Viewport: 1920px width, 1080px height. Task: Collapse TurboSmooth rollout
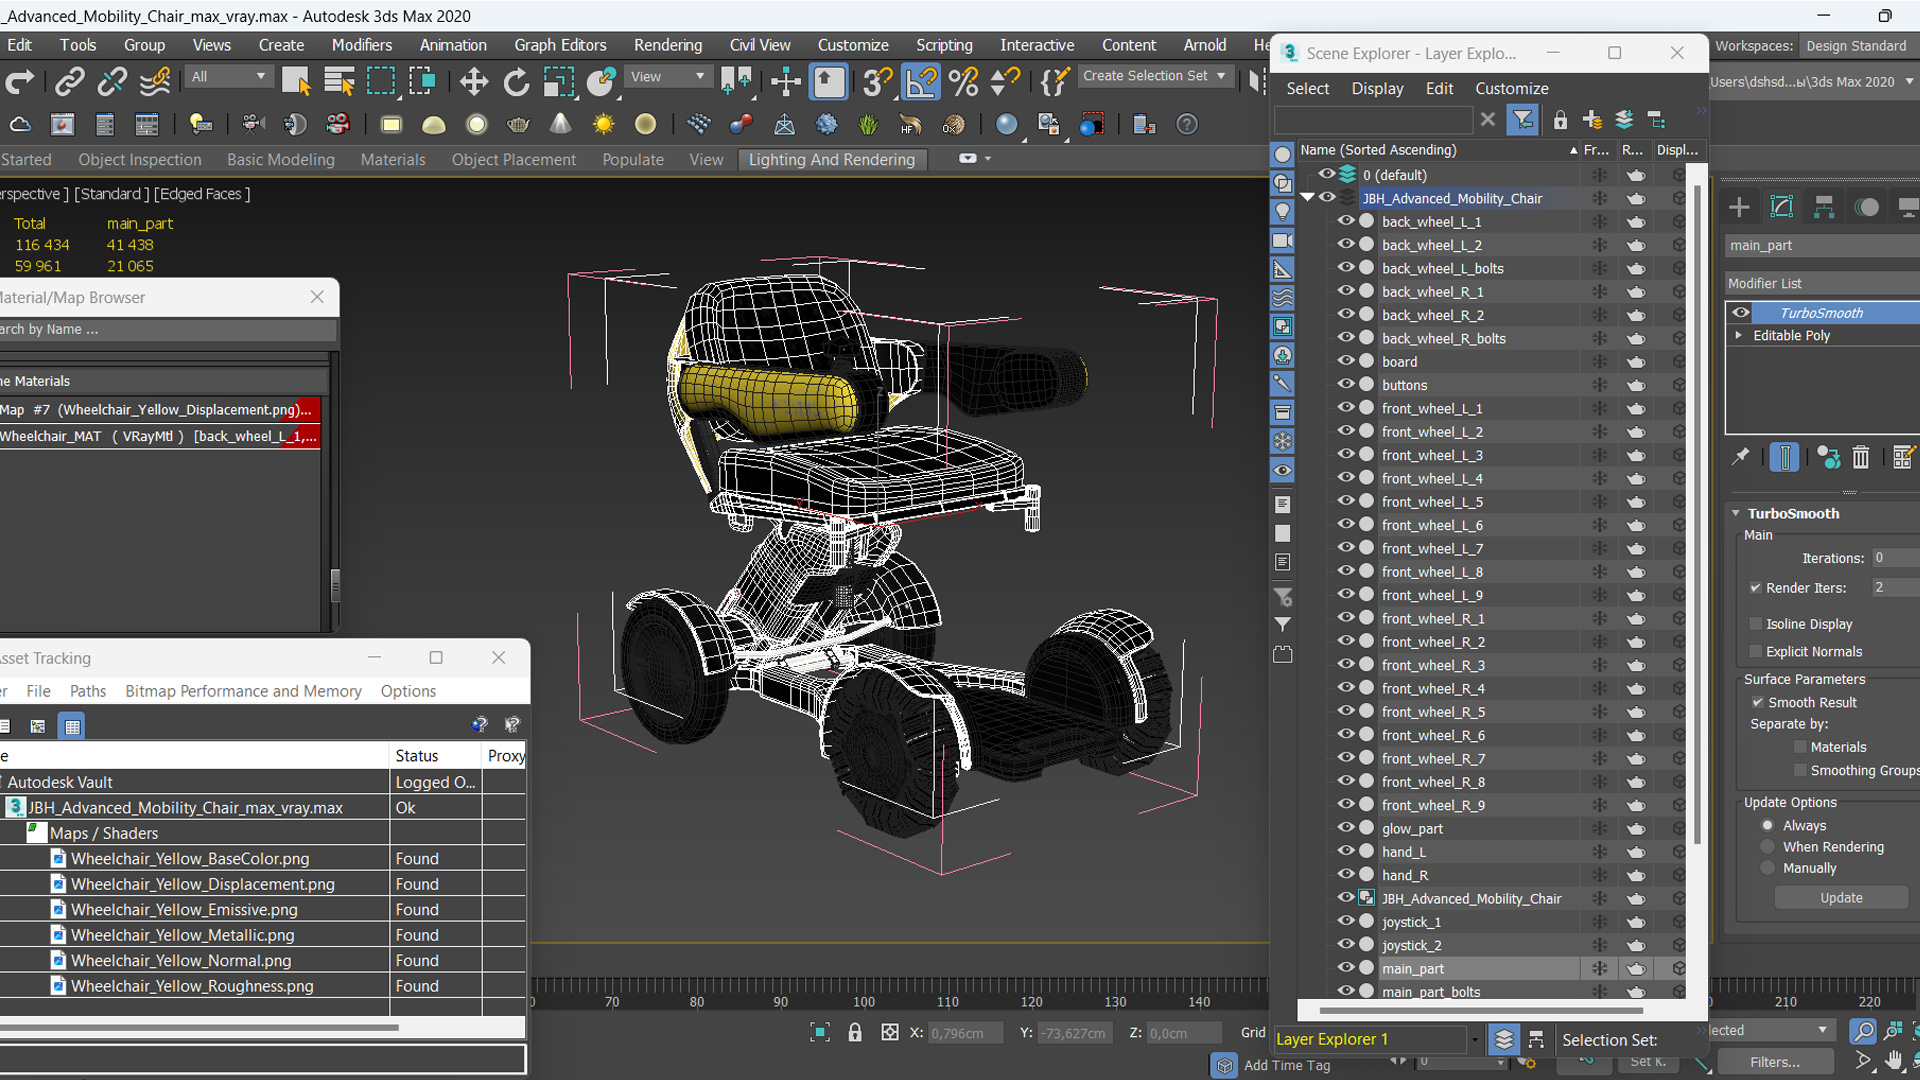1736,513
